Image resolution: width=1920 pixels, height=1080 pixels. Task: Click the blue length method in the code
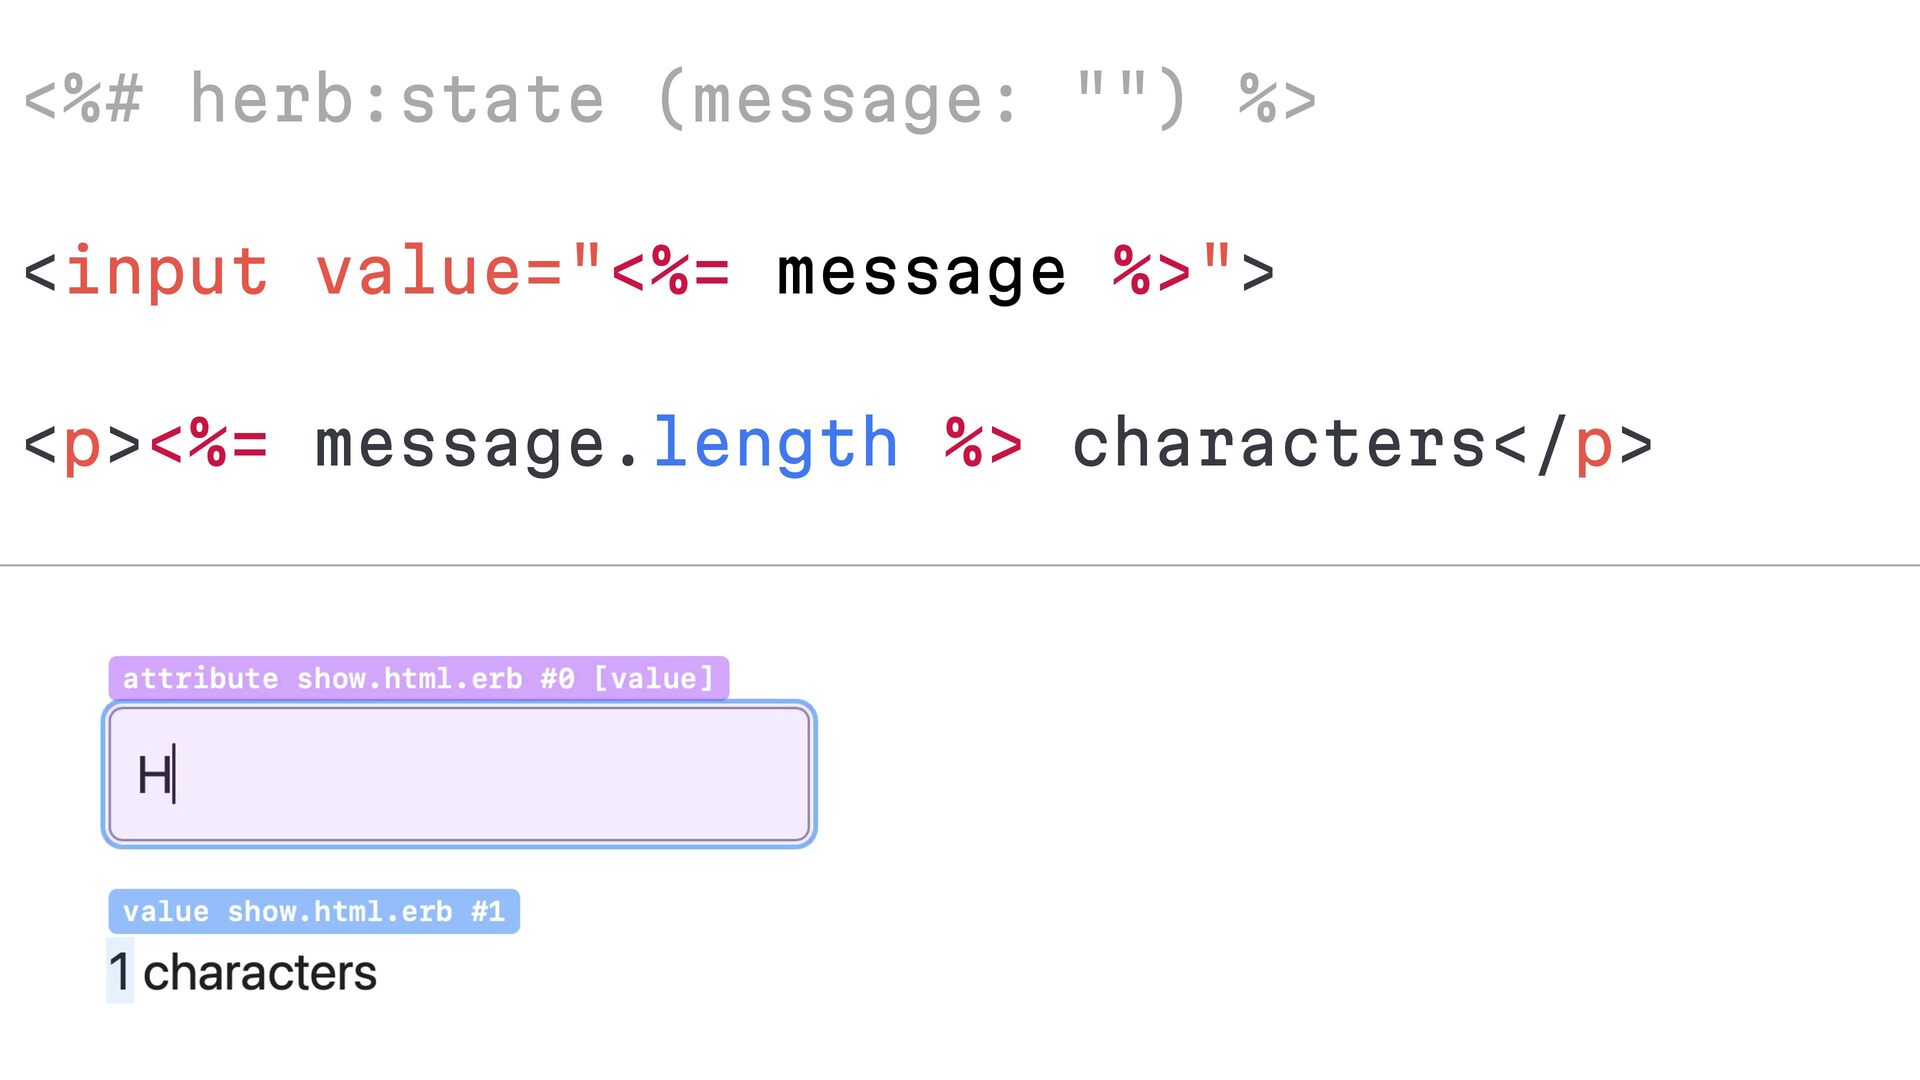[x=776, y=443]
